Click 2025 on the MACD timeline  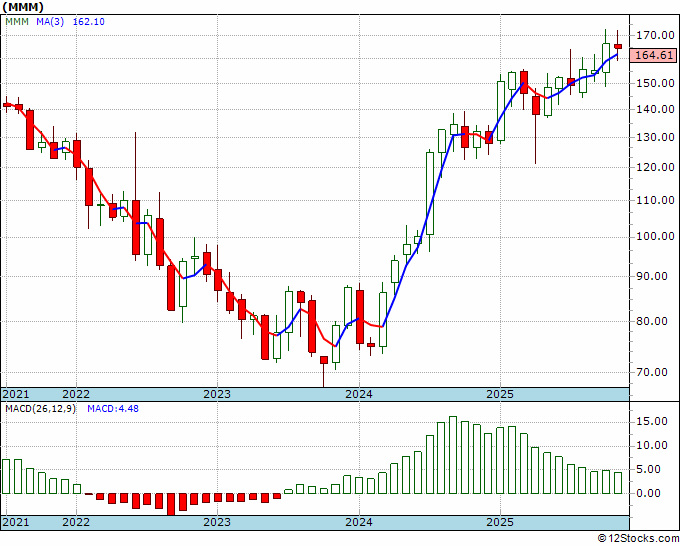click(500, 522)
